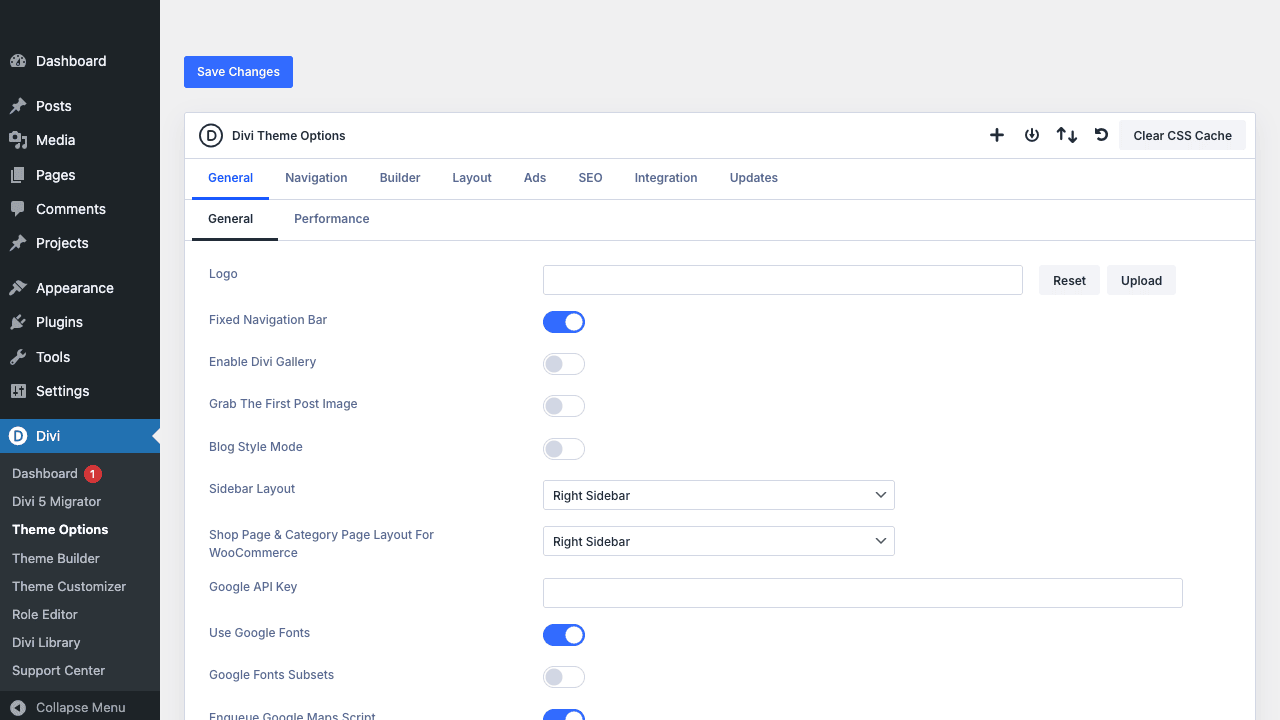The image size is (1280, 720).
Task: Click the Settings sliders icon
Action: point(18,391)
